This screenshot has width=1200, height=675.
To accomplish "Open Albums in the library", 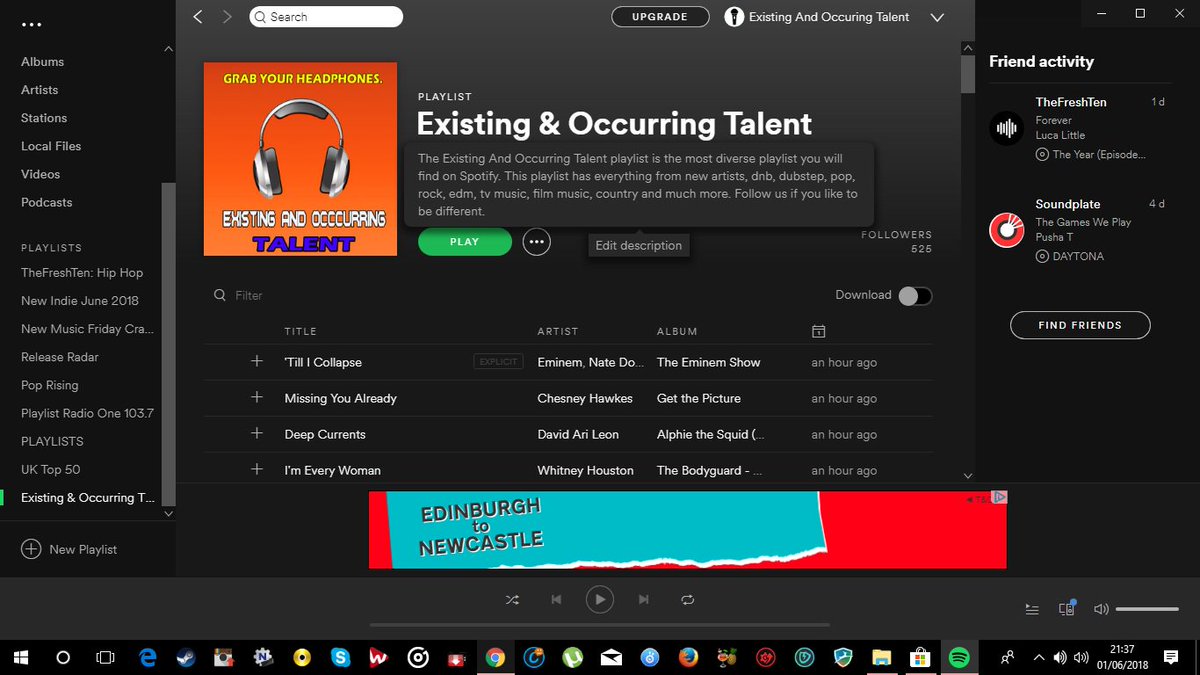I will click(42, 62).
